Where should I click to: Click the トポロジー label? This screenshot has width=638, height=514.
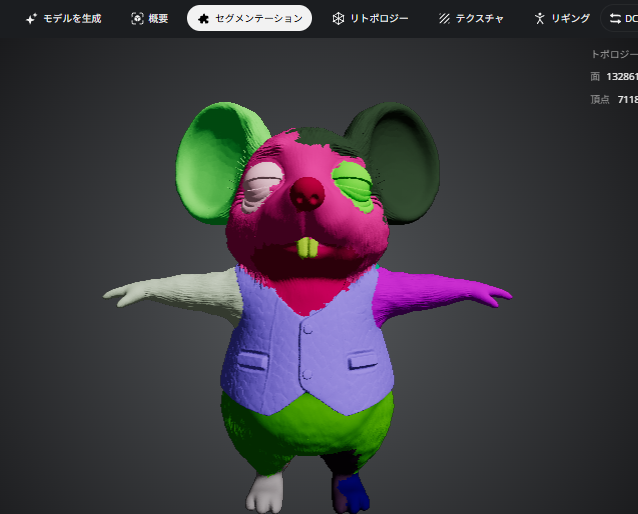click(614, 54)
